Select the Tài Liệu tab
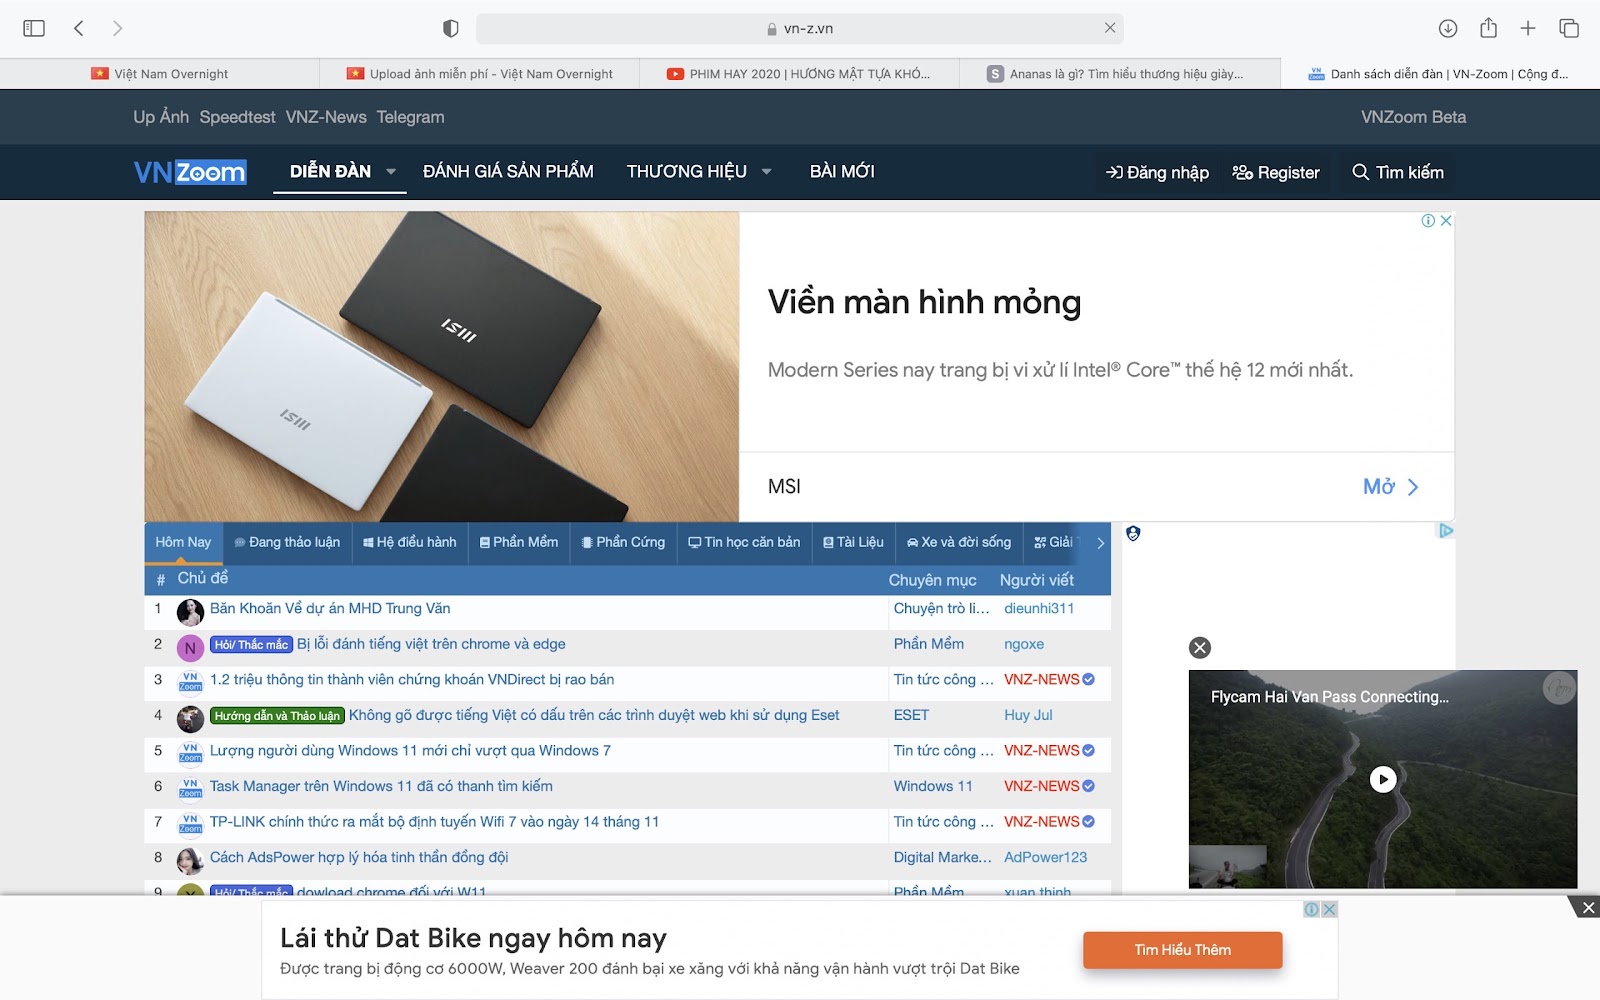The height and width of the screenshot is (1000, 1600). coord(853,542)
